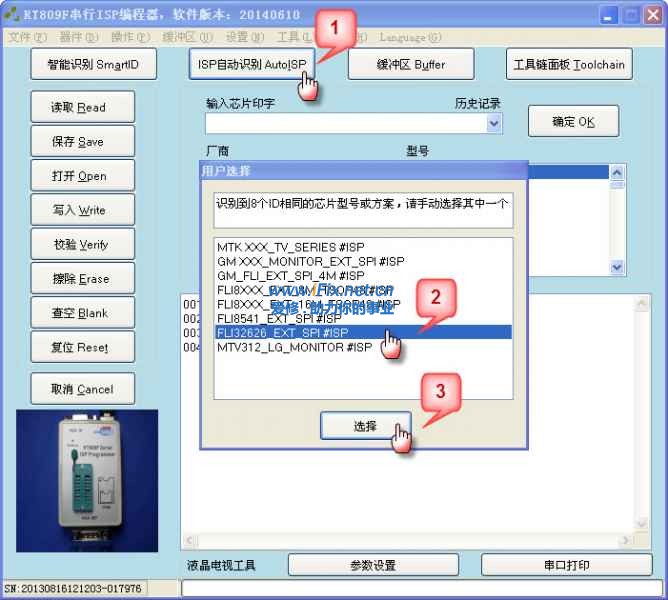Click the model list scrollbar down arrow
The width and height of the screenshot is (668, 600).
click(x=618, y=268)
